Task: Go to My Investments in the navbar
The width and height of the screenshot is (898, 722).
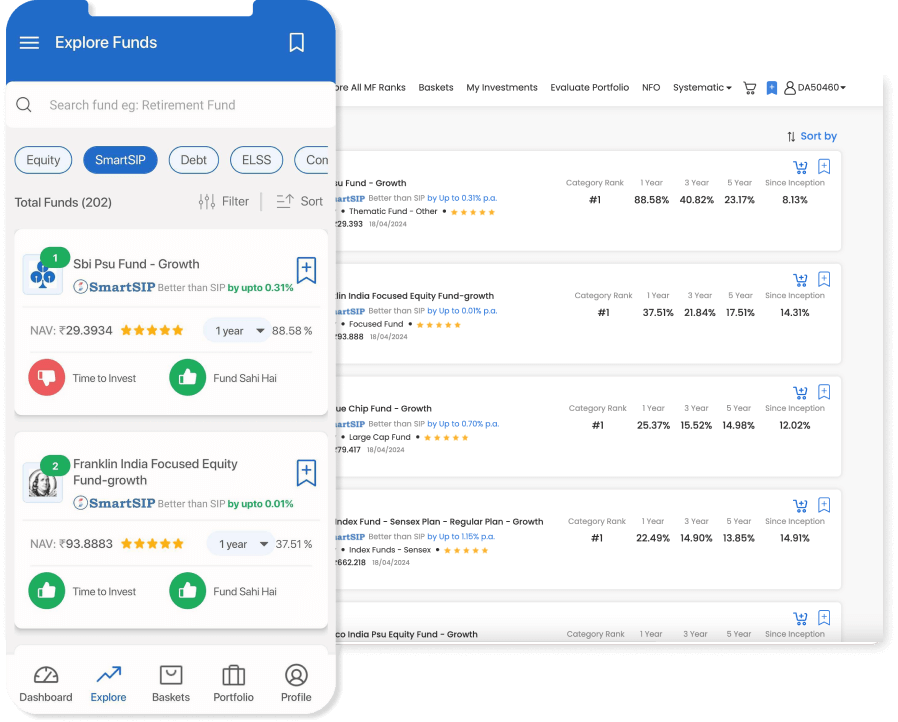Action: (x=502, y=88)
